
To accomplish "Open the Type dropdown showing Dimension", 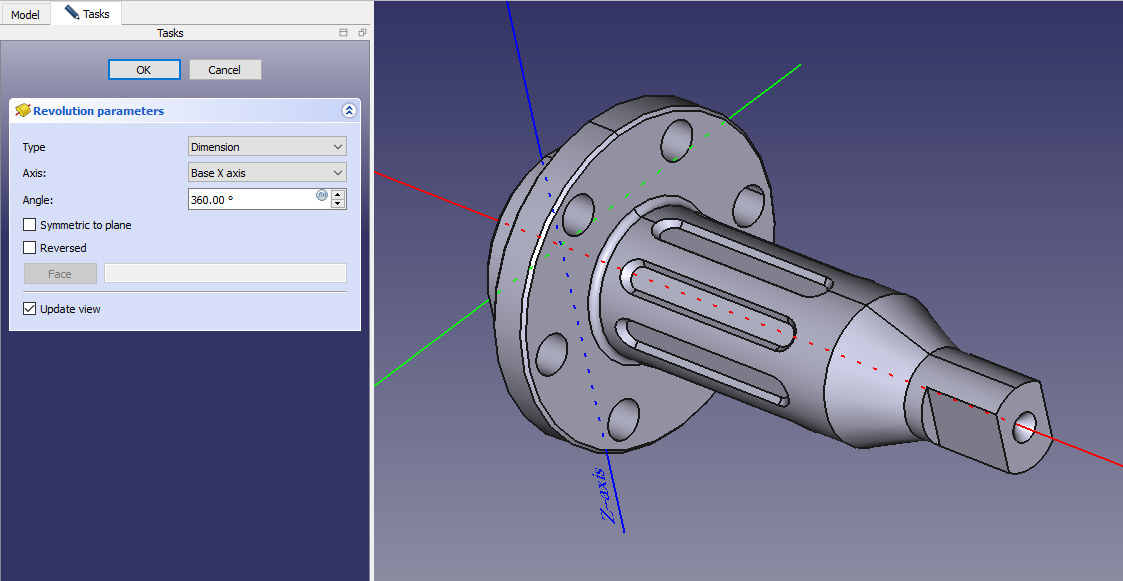I will [x=267, y=147].
